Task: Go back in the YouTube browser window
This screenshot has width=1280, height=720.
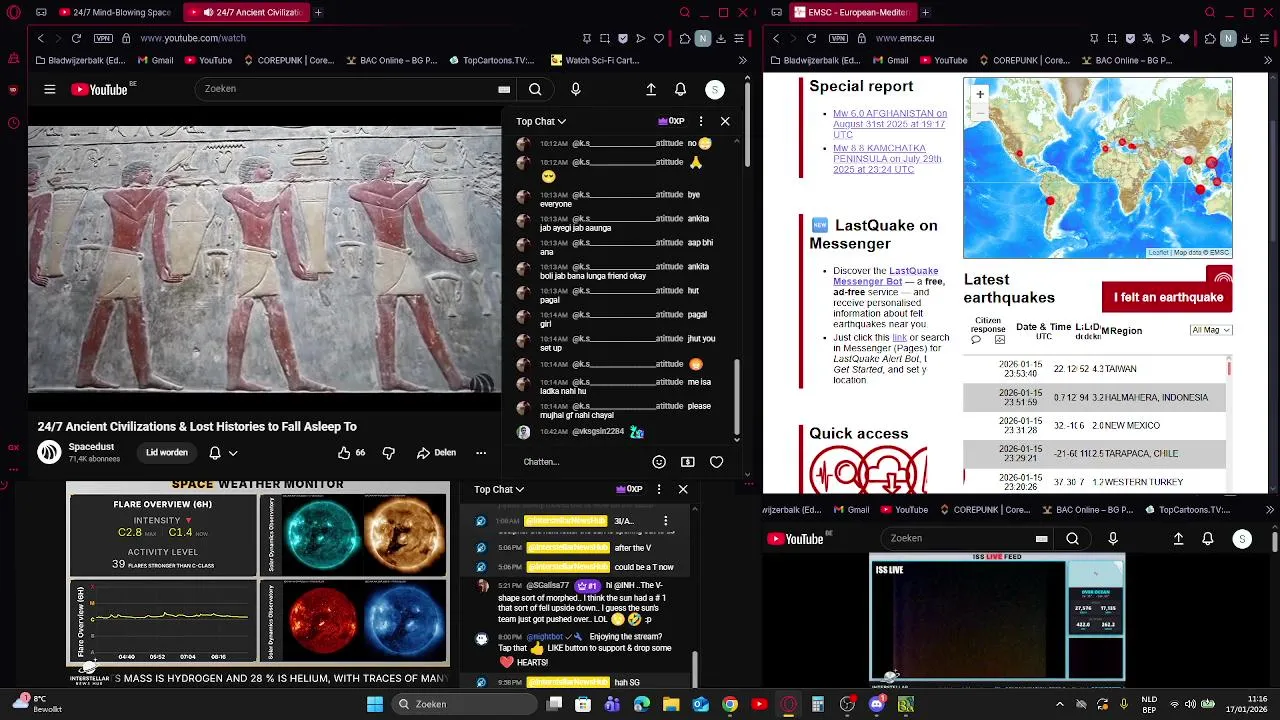Action: tap(40, 38)
